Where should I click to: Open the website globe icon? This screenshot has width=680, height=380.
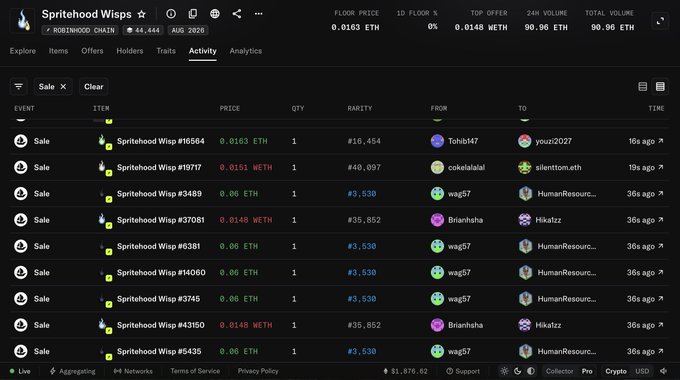point(215,14)
